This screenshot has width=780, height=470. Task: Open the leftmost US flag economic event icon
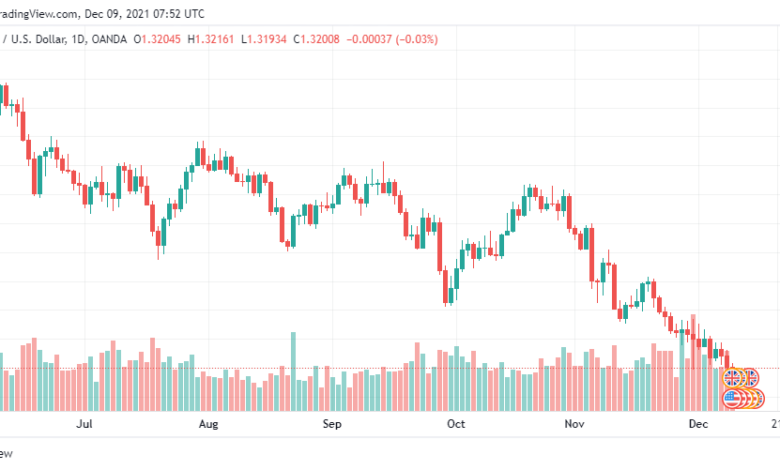[731, 399]
